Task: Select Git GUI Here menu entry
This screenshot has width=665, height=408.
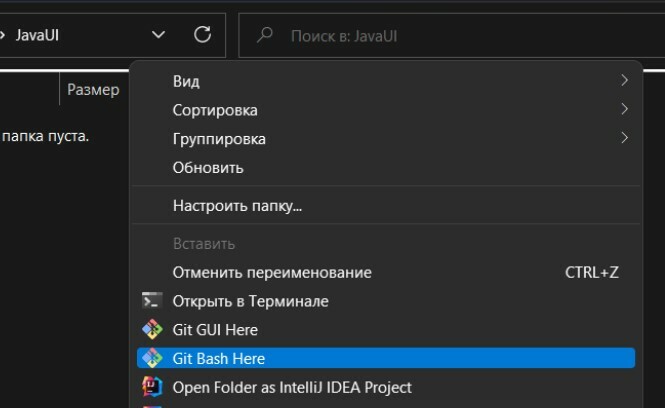Action: (386, 330)
